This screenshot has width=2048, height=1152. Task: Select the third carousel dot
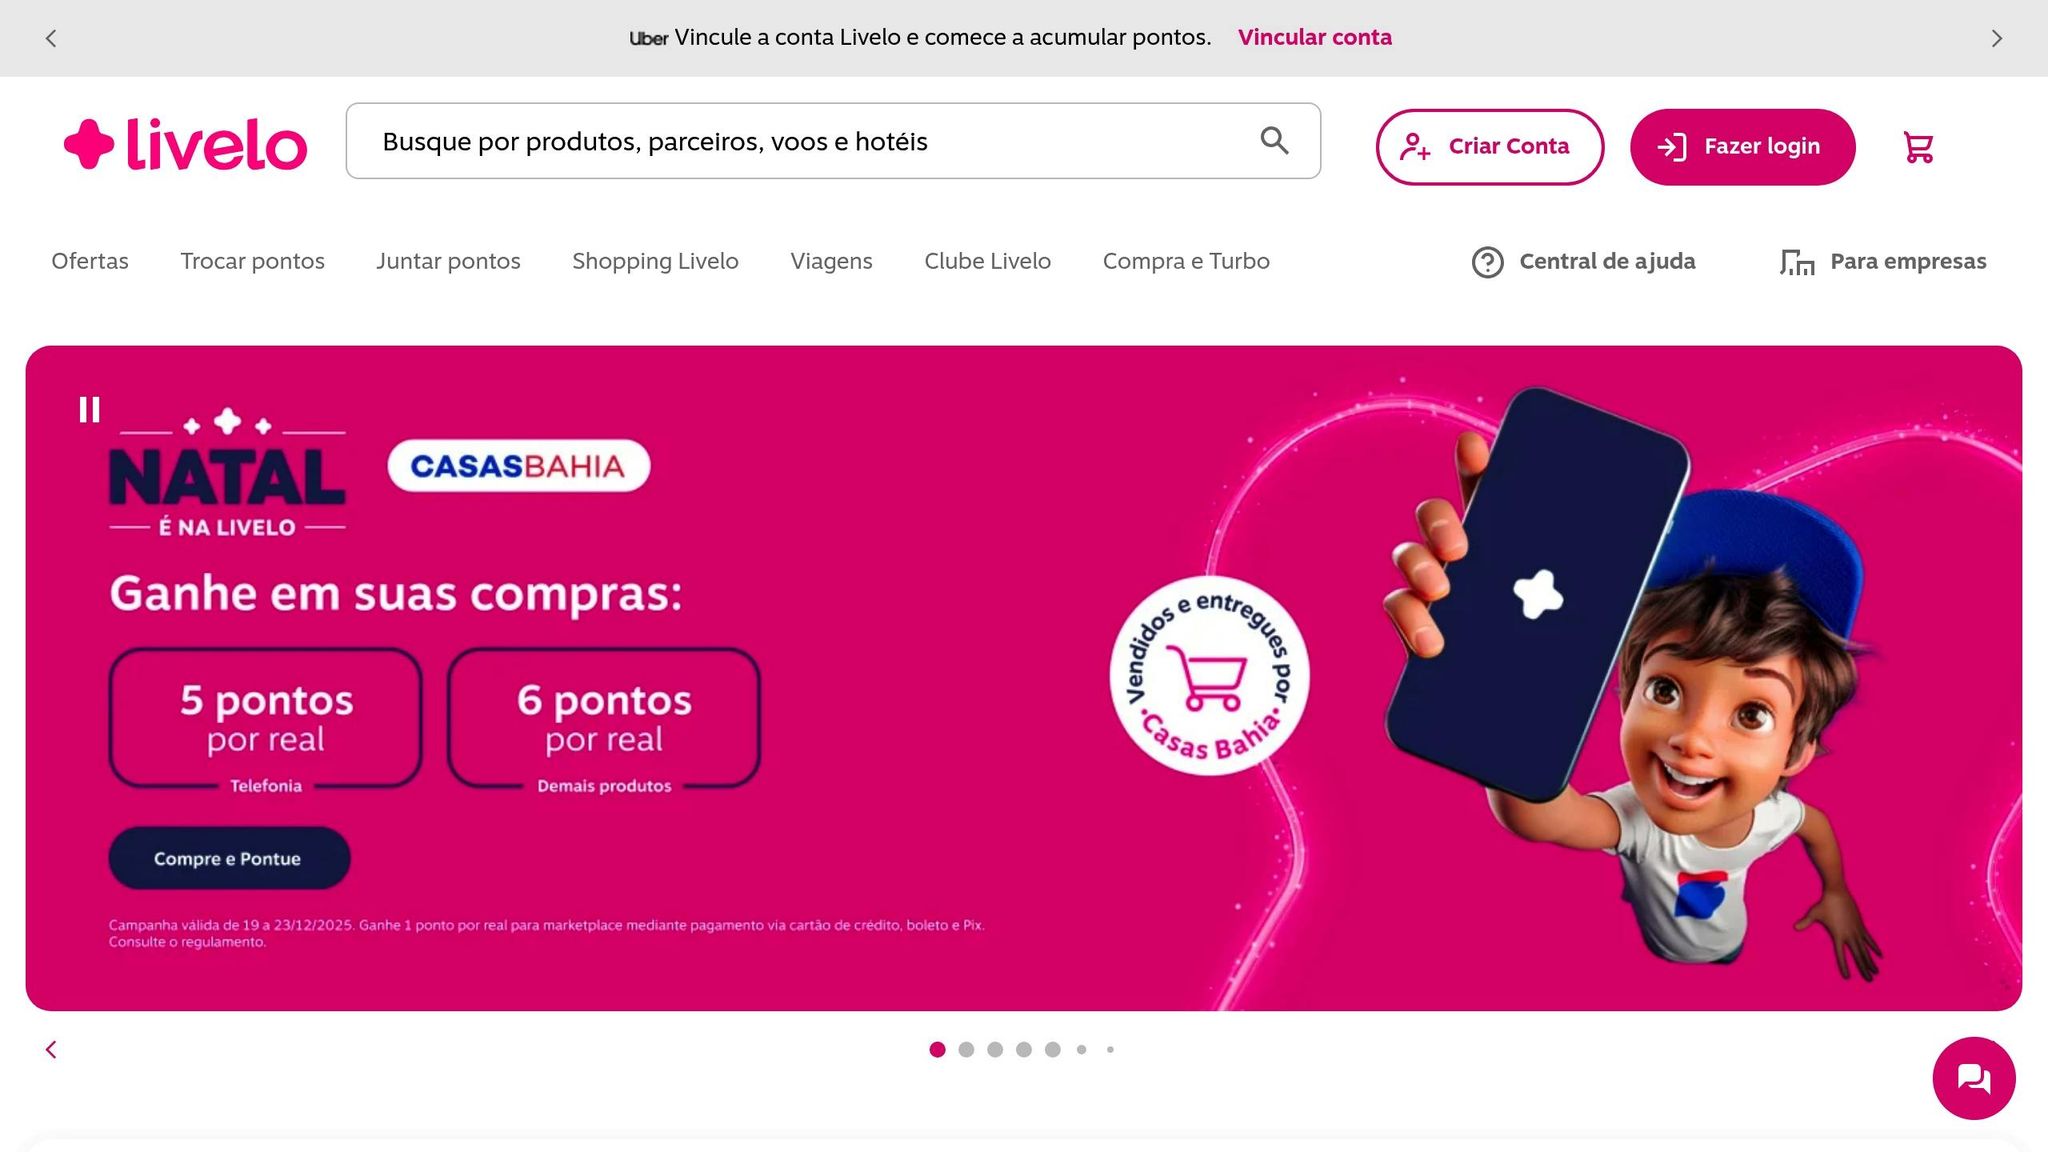click(x=995, y=1049)
